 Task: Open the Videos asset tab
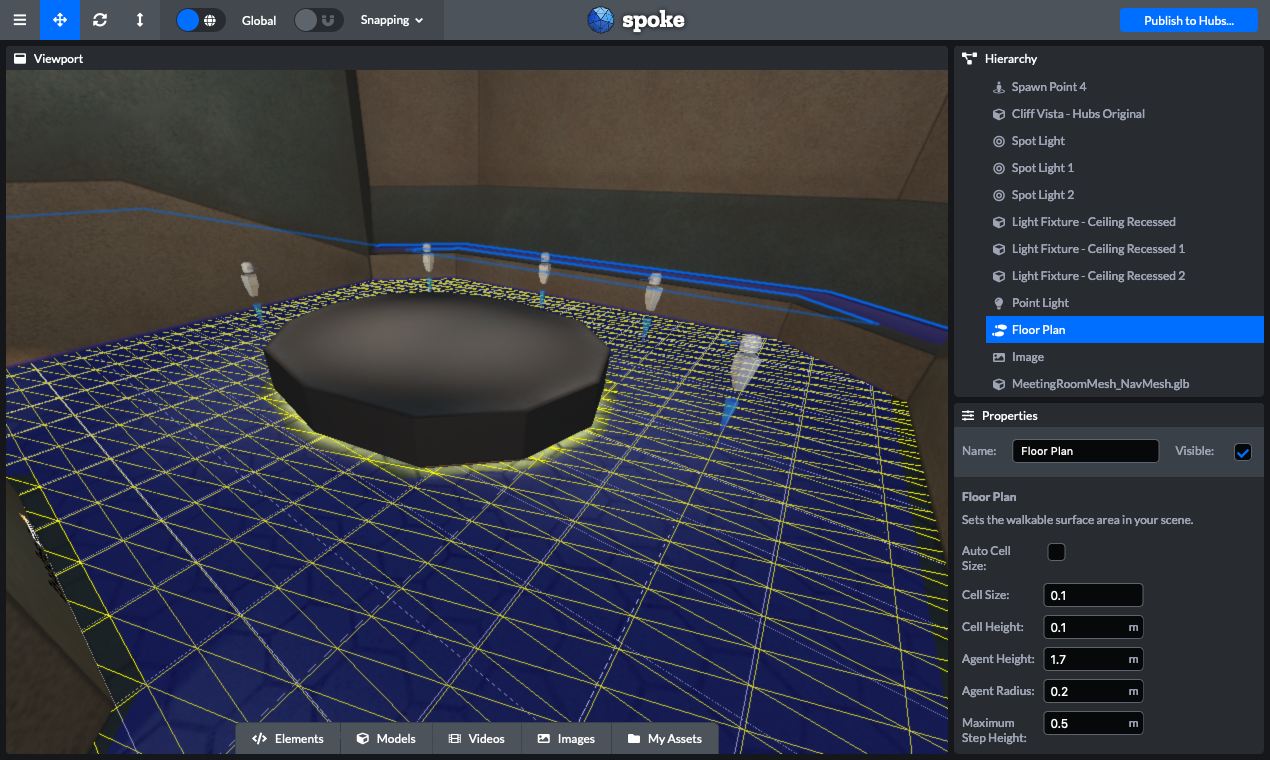(x=476, y=739)
